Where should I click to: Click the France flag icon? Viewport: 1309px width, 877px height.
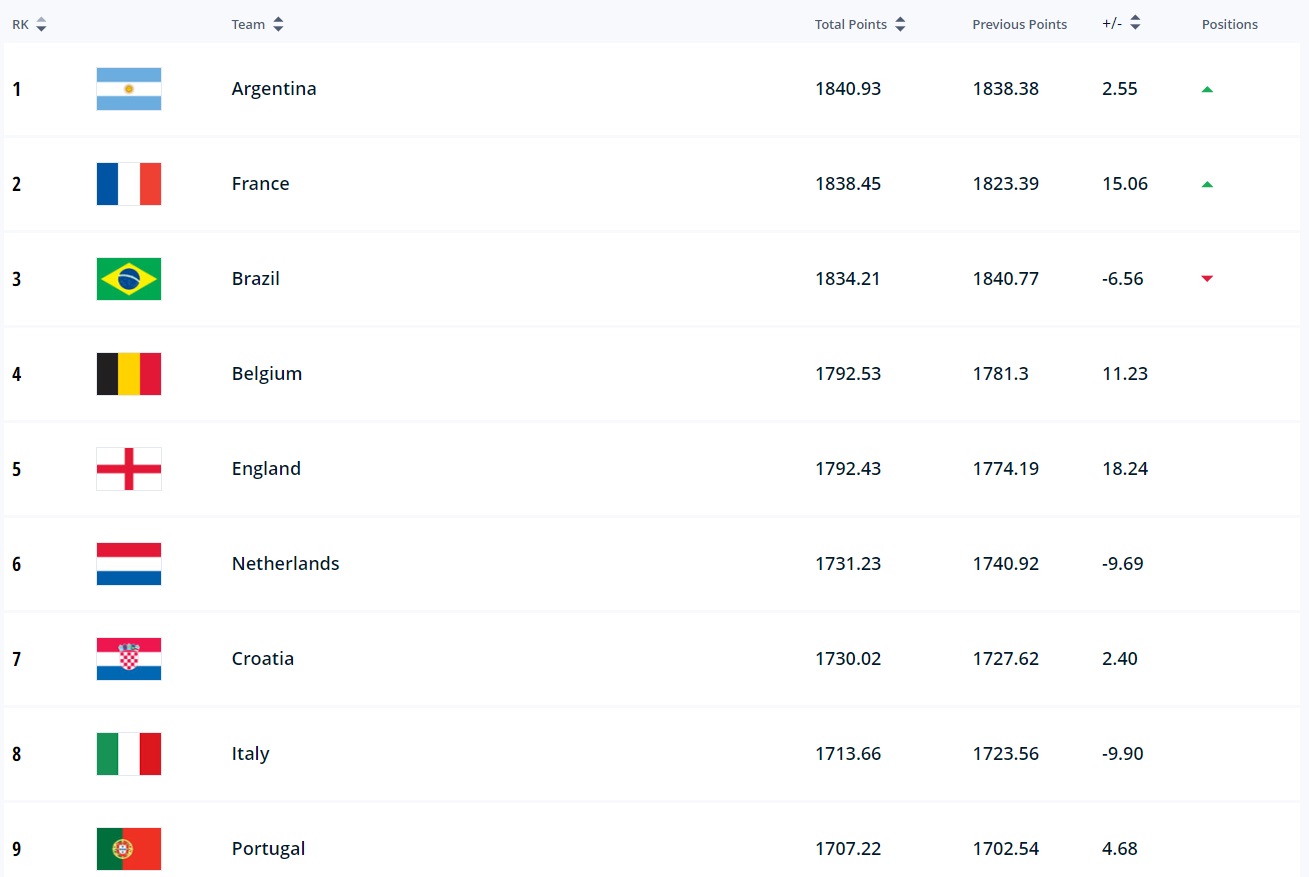point(129,184)
